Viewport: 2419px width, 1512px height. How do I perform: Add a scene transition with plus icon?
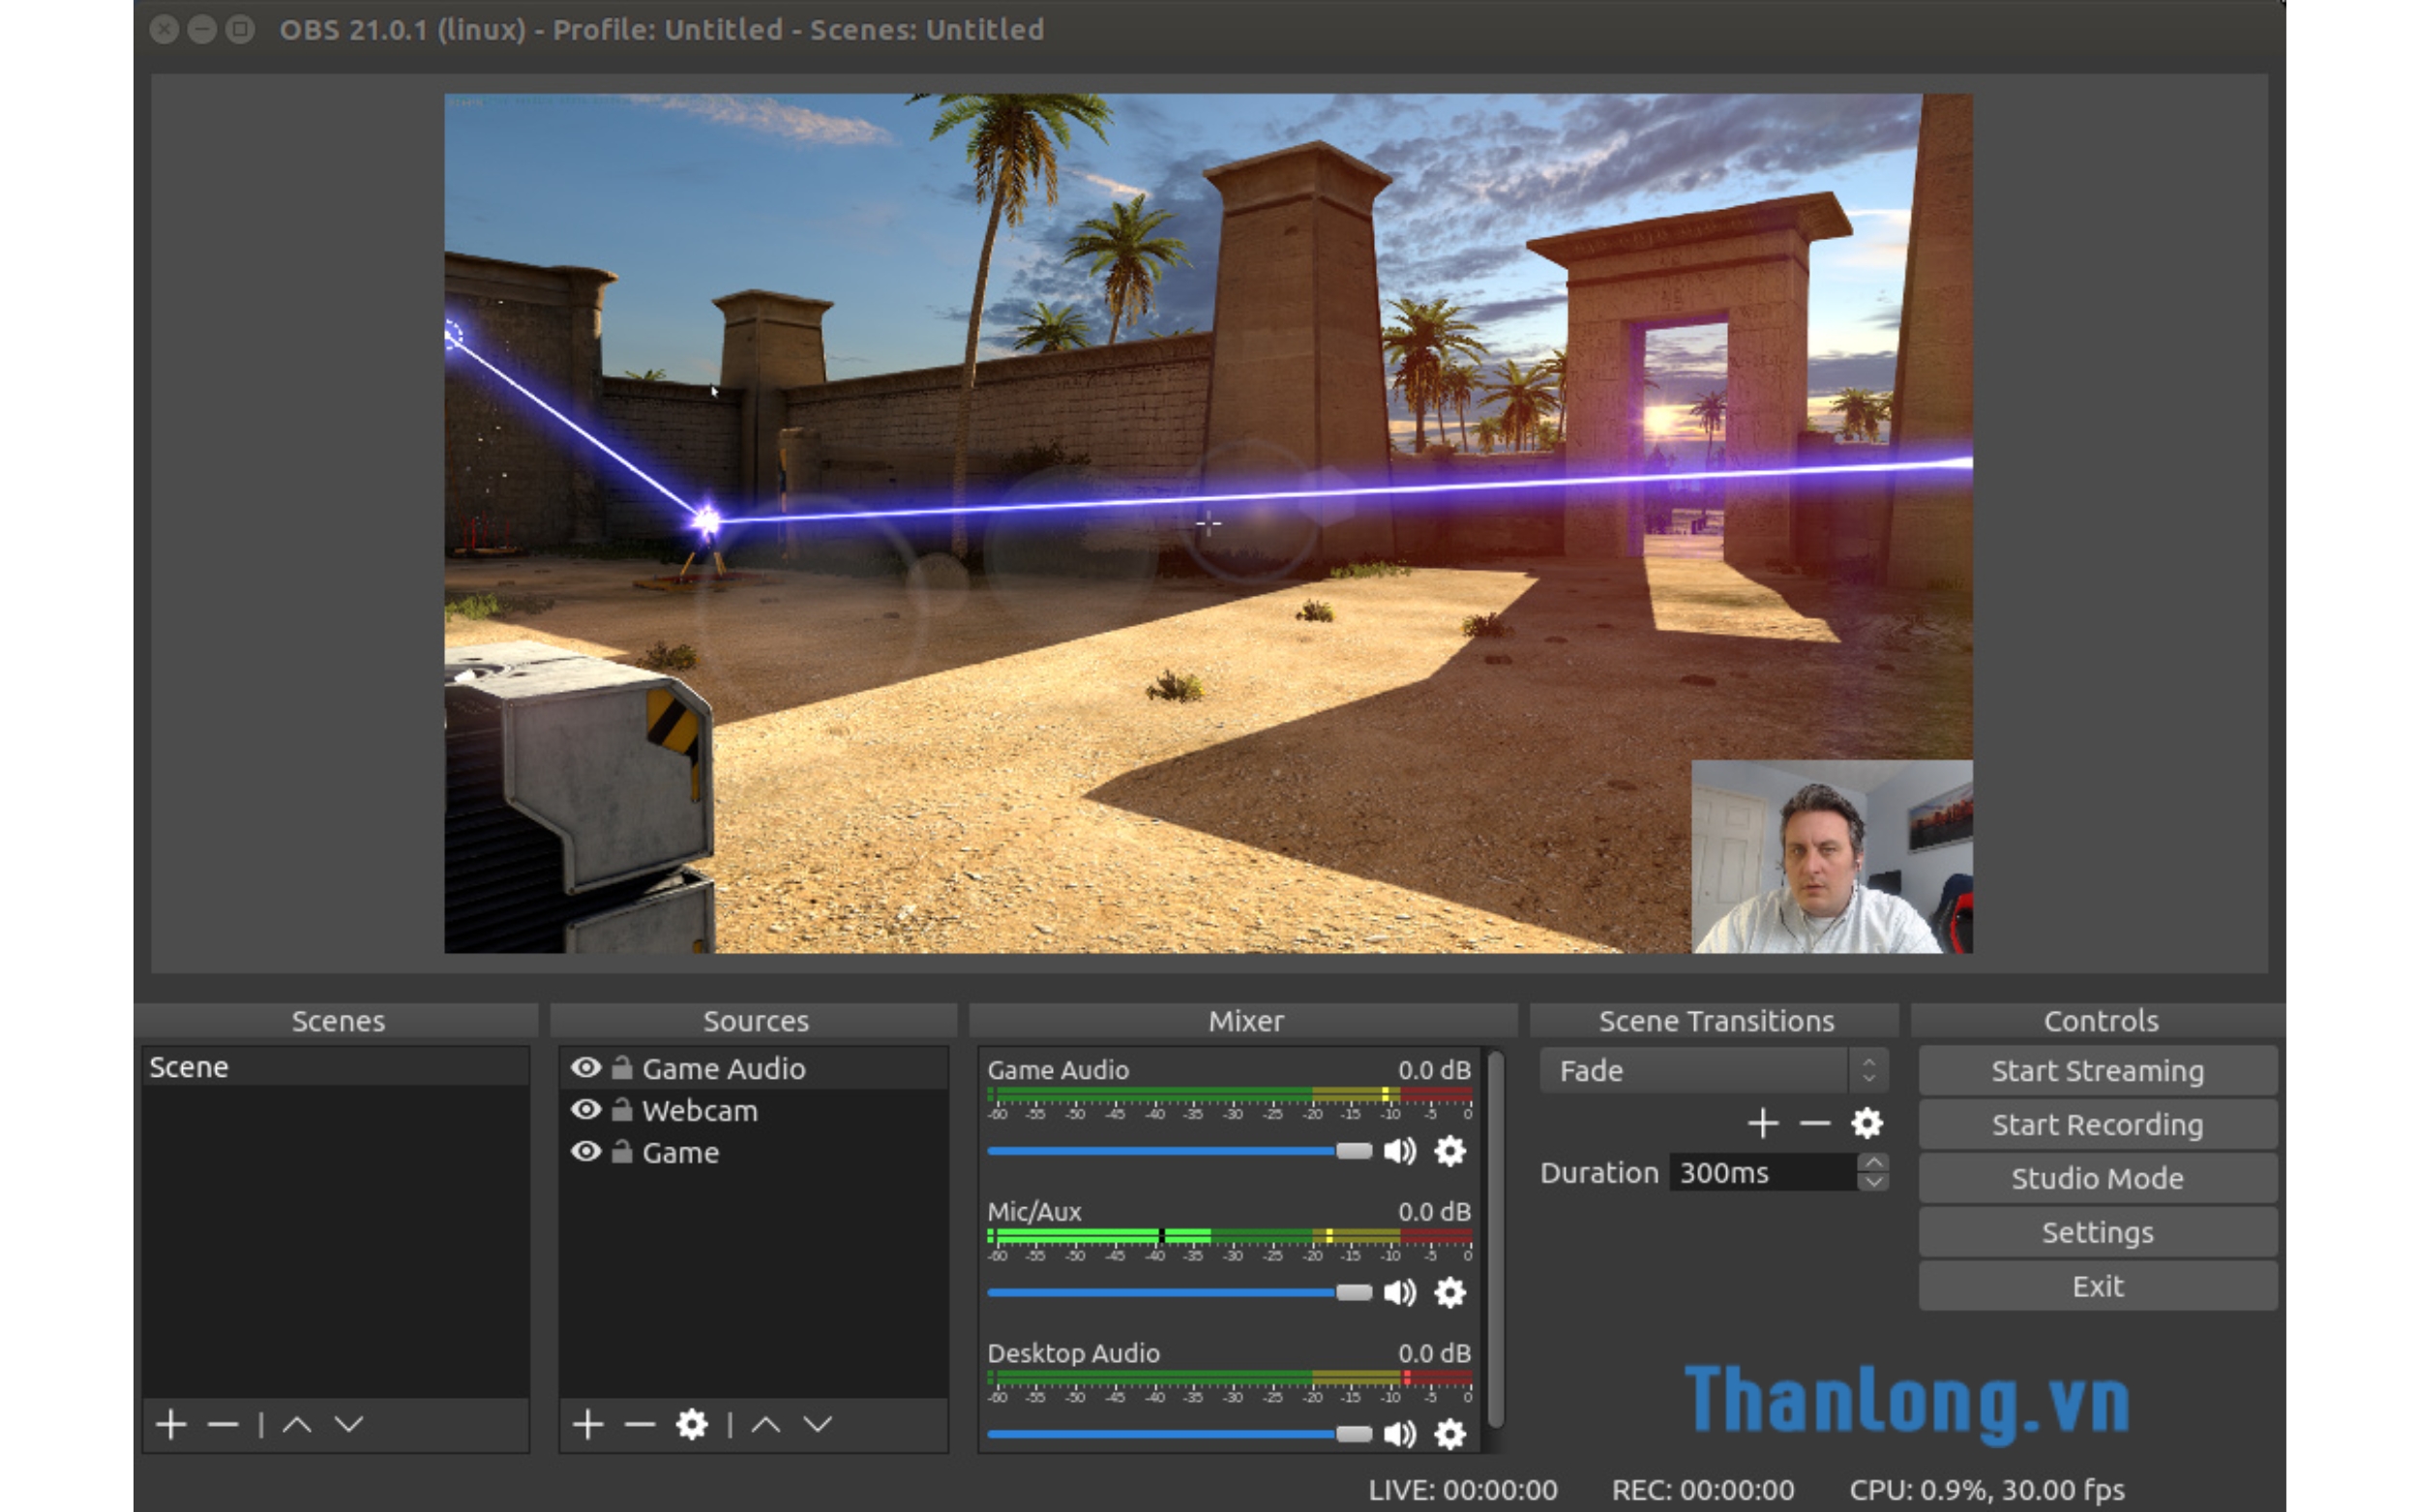point(1762,1123)
